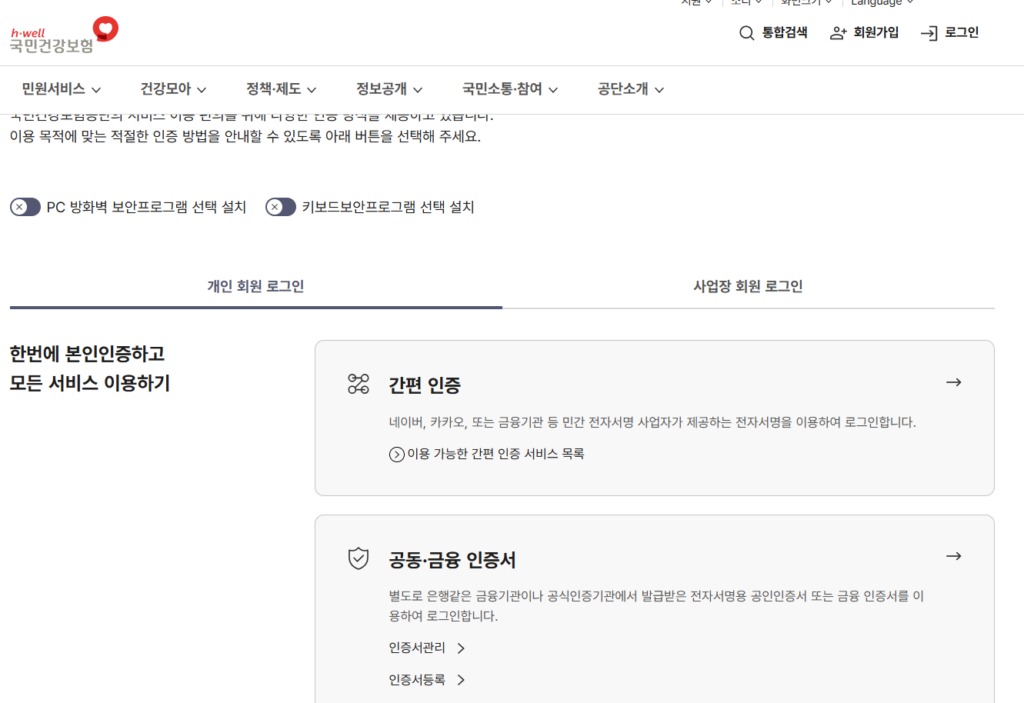Open the 인증서관리 link
Viewport: 1024px width, 703px height.
[x=427, y=648]
